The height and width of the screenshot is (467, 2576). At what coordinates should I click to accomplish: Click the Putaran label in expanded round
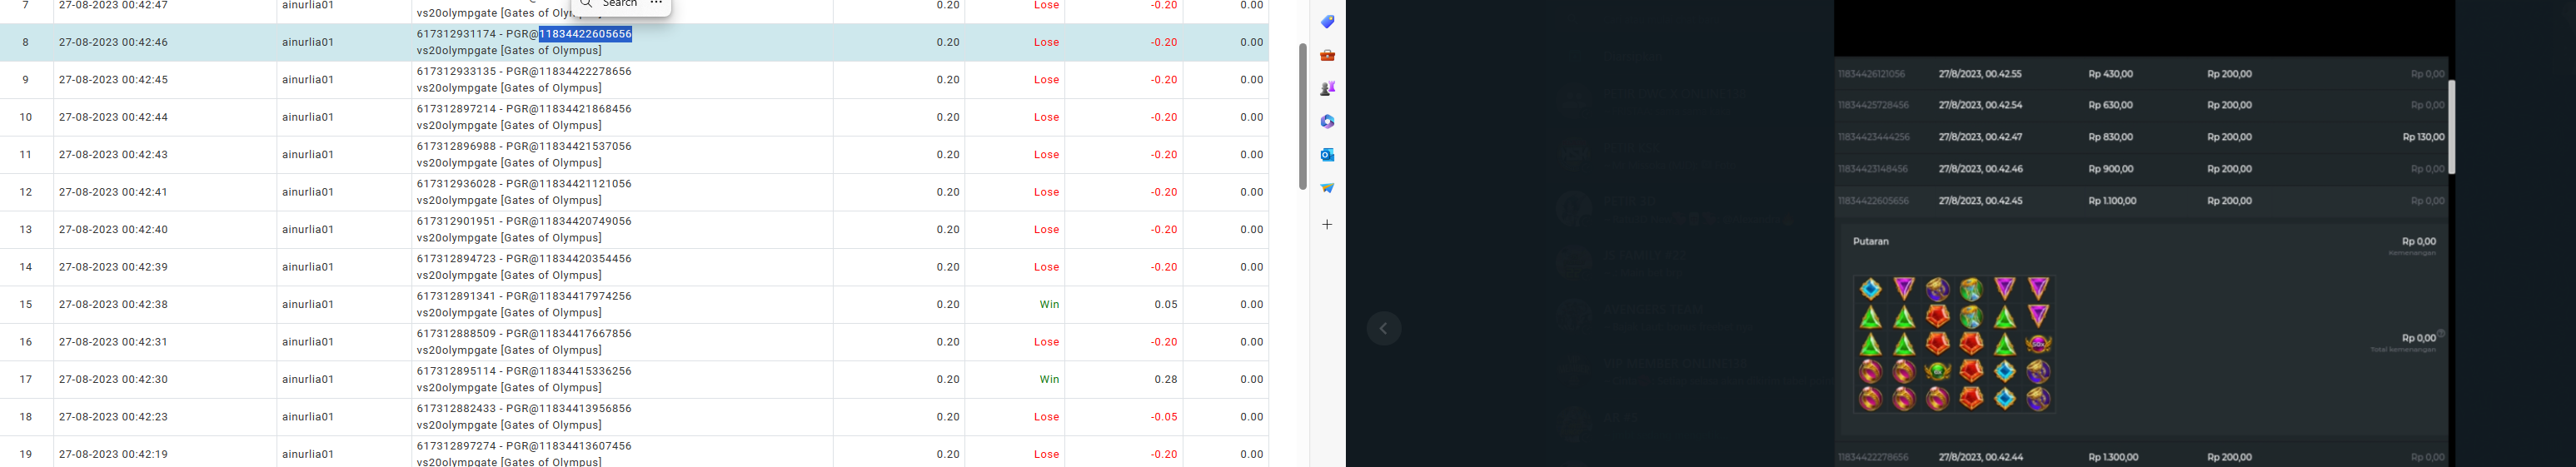[x=1871, y=242]
